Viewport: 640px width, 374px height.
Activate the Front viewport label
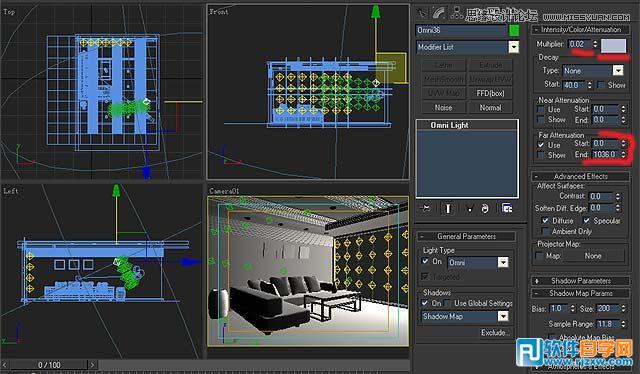pos(219,12)
